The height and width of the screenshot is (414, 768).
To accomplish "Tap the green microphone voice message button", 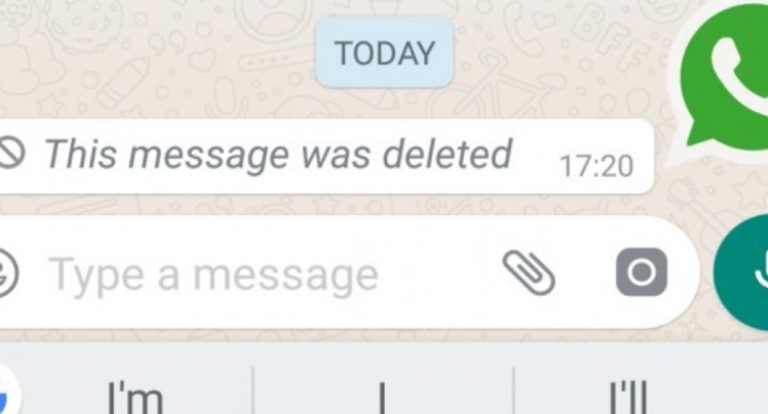I will (742, 272).
